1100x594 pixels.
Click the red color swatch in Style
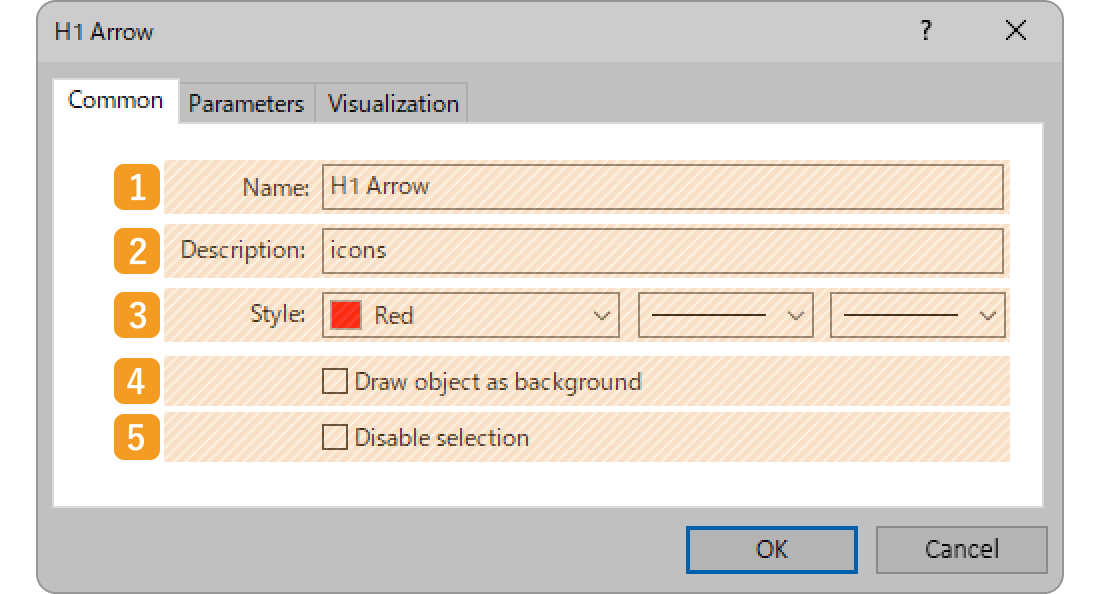pos(346,315)
